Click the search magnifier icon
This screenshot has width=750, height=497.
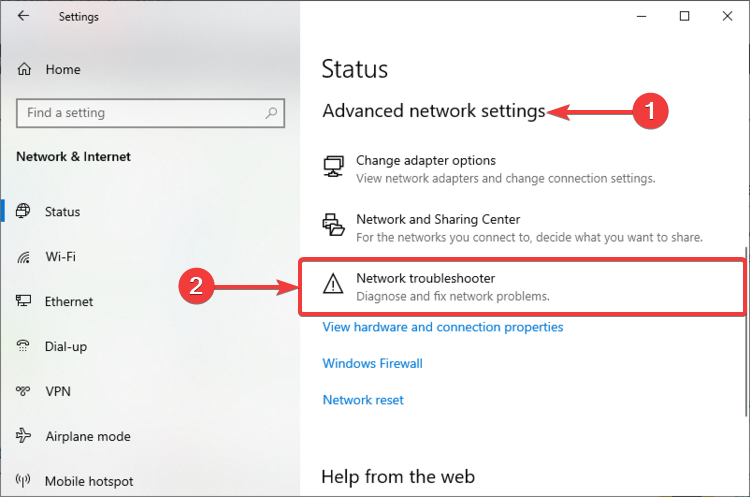pyautogui.click(x=270, y=113)
